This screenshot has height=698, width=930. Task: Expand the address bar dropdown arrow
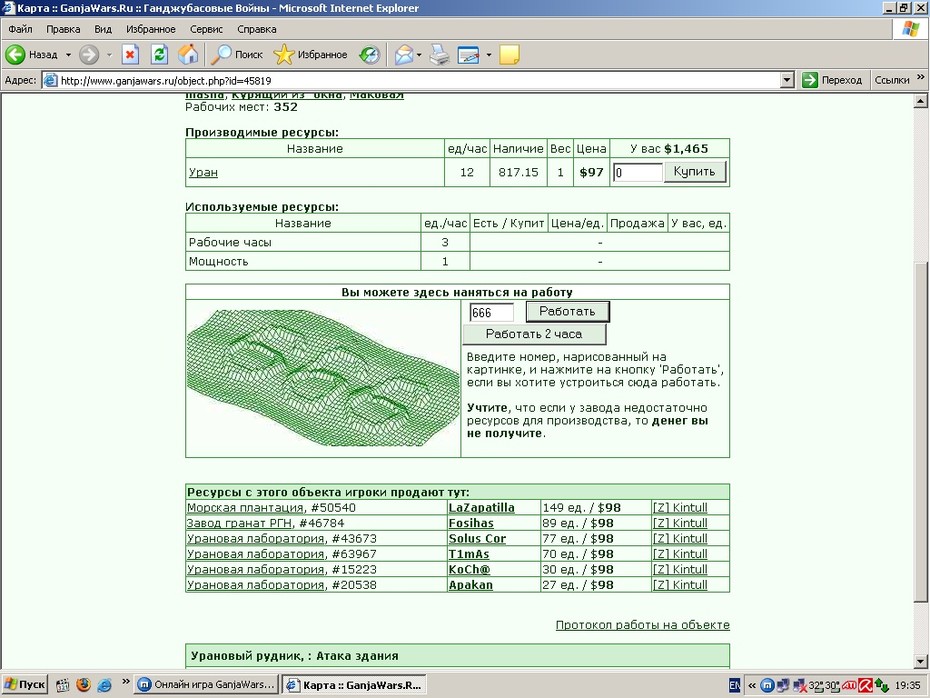click(786, 80)
